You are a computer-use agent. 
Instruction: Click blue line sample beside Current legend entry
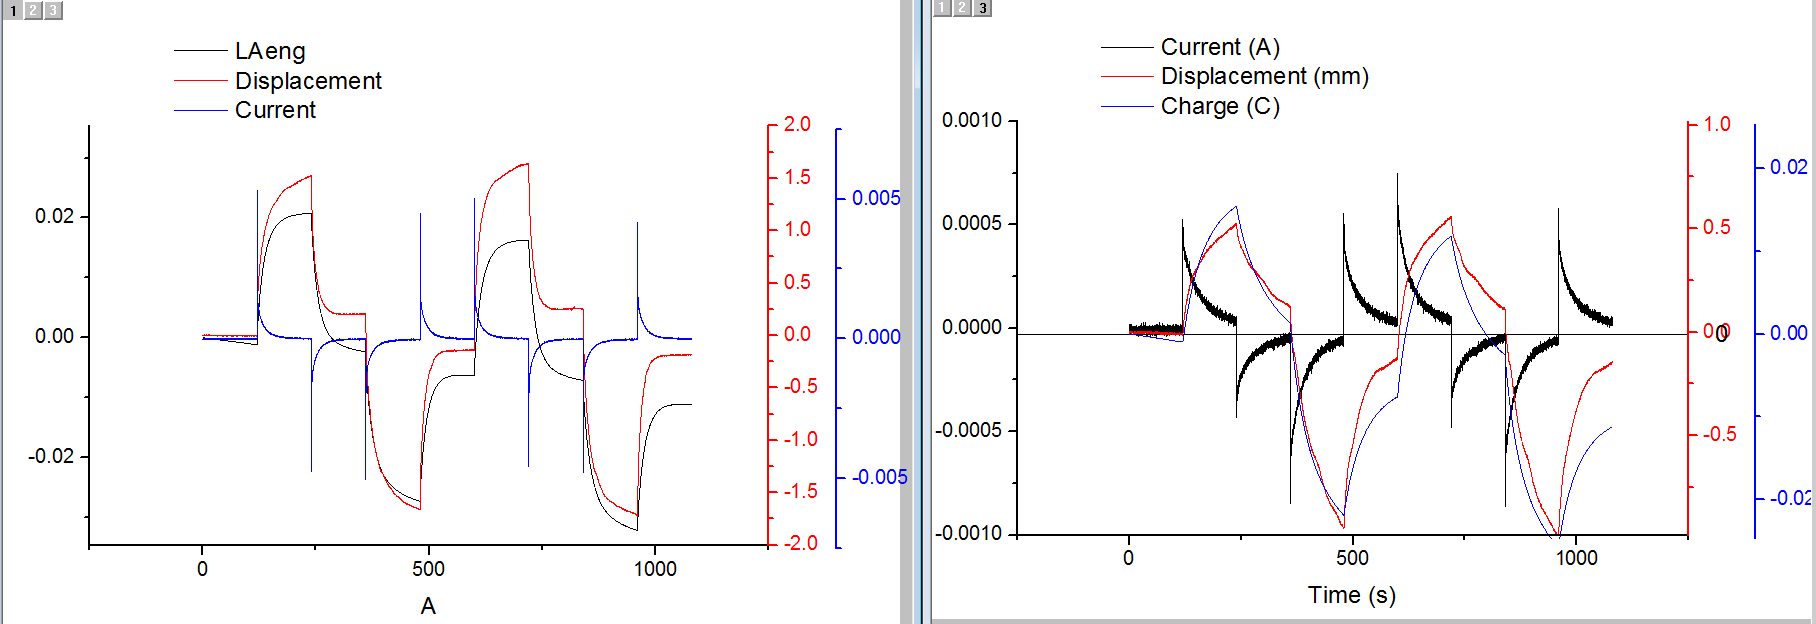click(200, 110)
